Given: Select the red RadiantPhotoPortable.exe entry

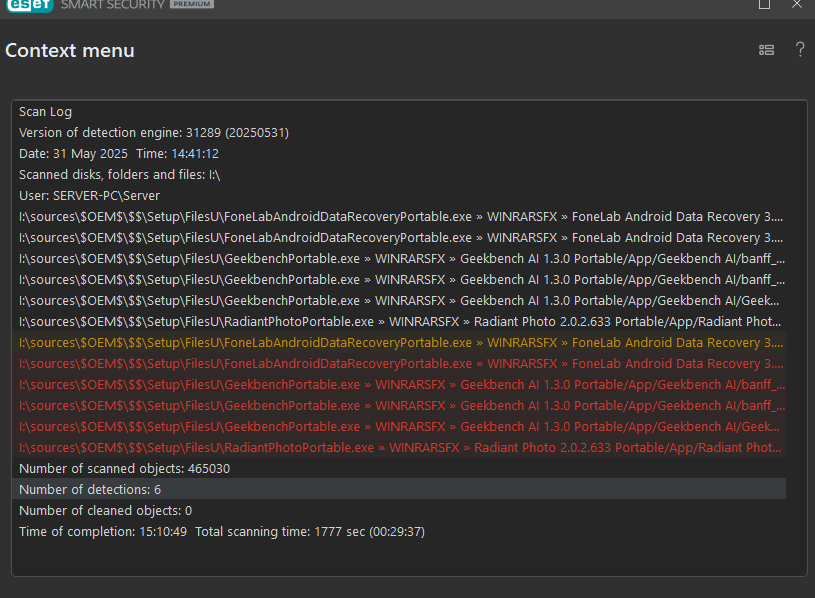Looking at the screenshot, I should click(399, 448).
